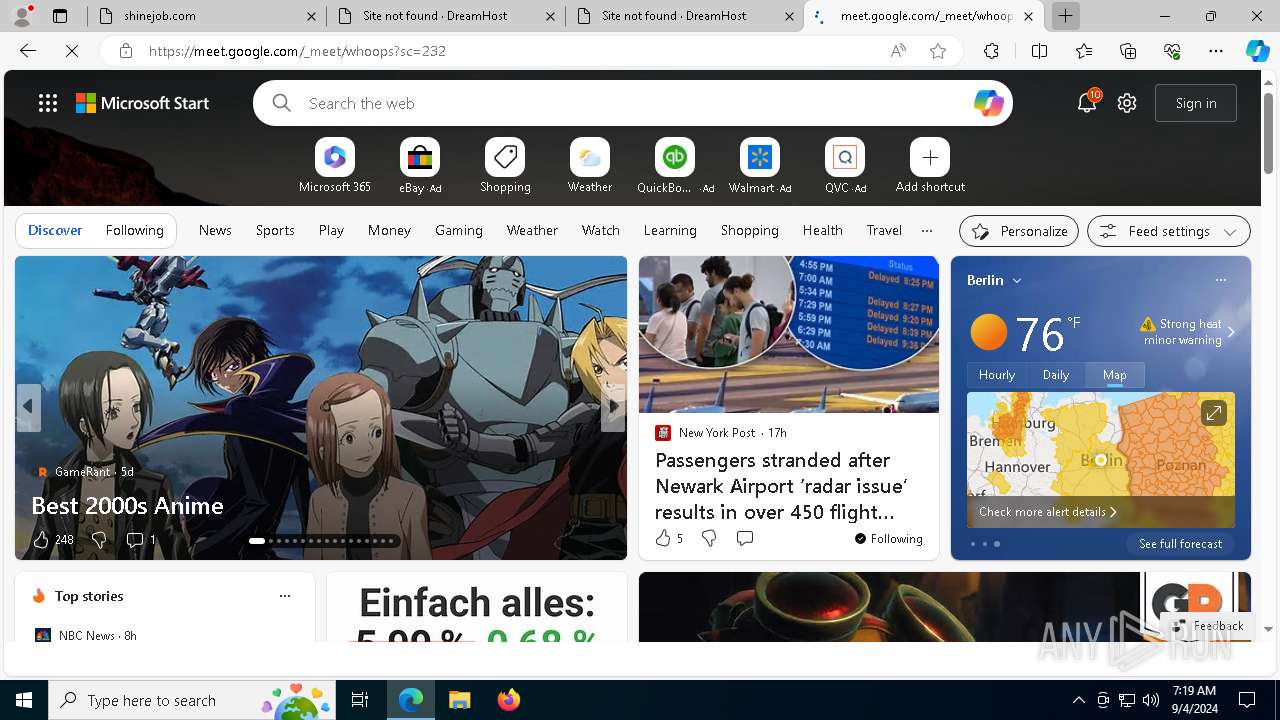Add this page to favorites

click(938, 51)
